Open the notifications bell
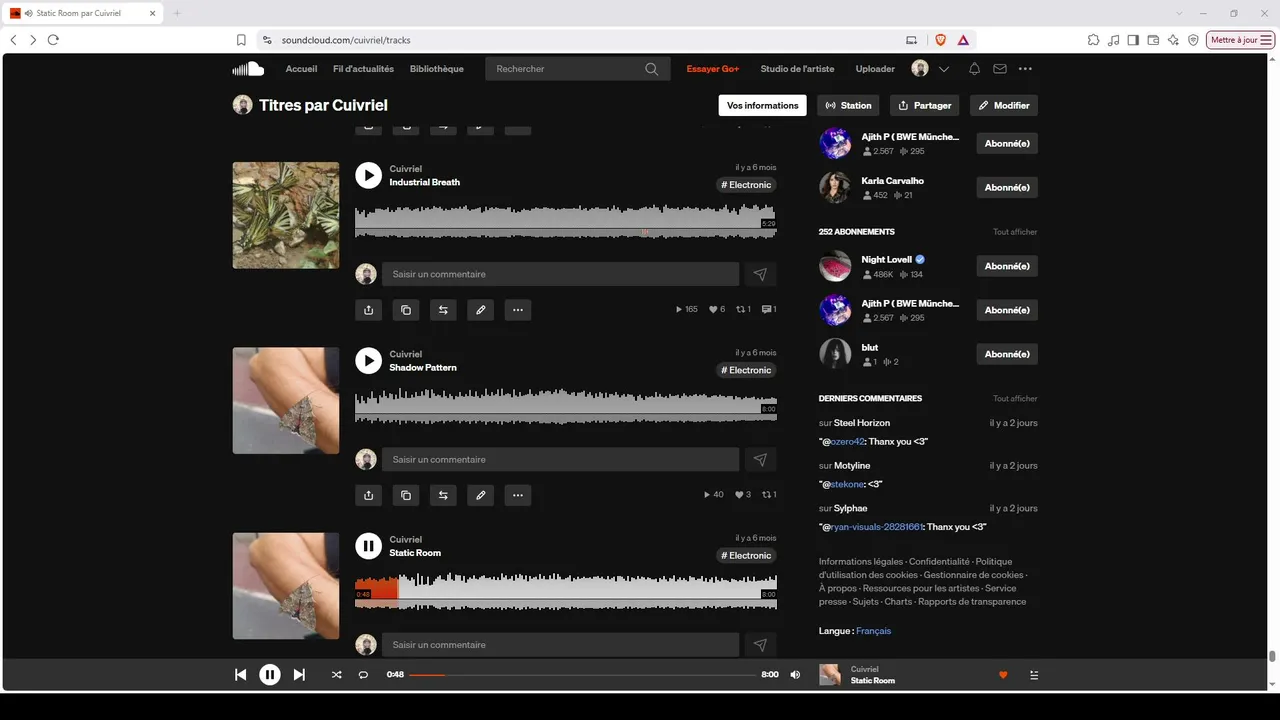 [974, 69]
